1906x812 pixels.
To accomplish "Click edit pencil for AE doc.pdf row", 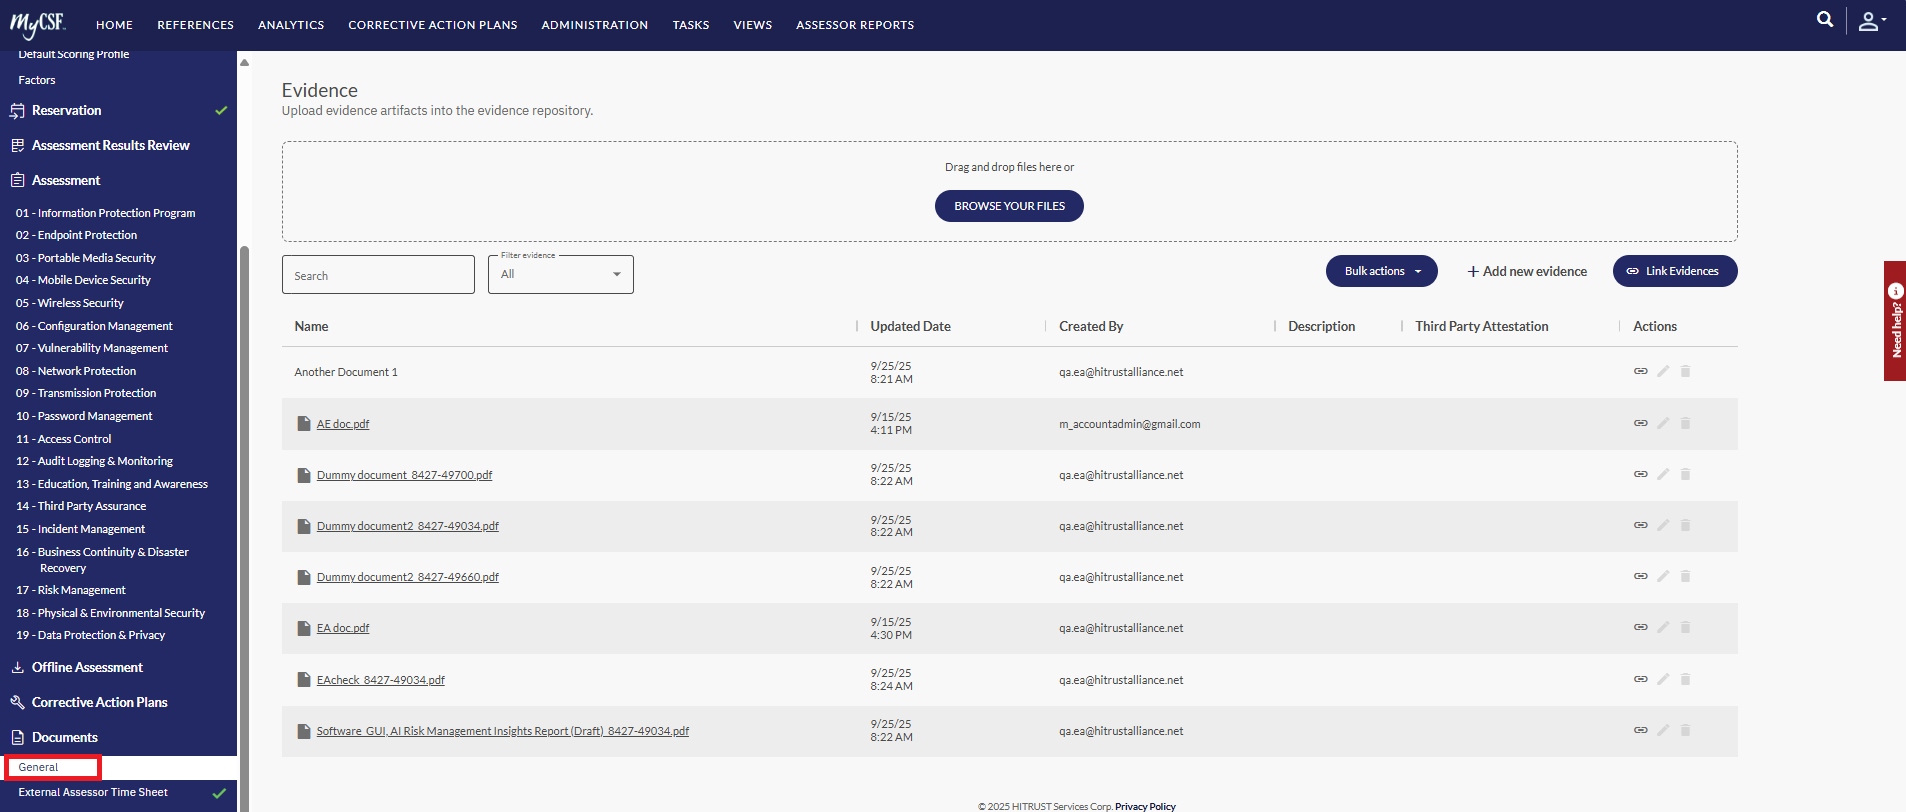I will tap(1663, 423).
